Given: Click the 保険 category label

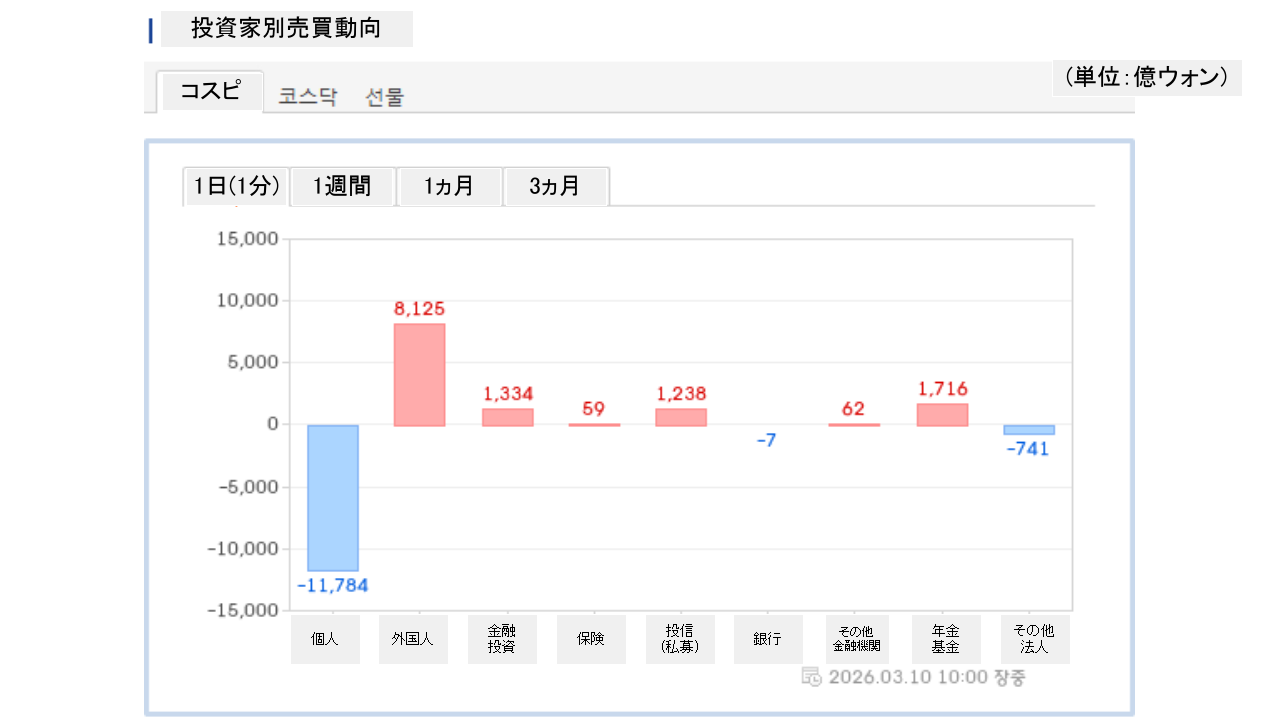Looking at the screenshot, I should coord(591,639).
